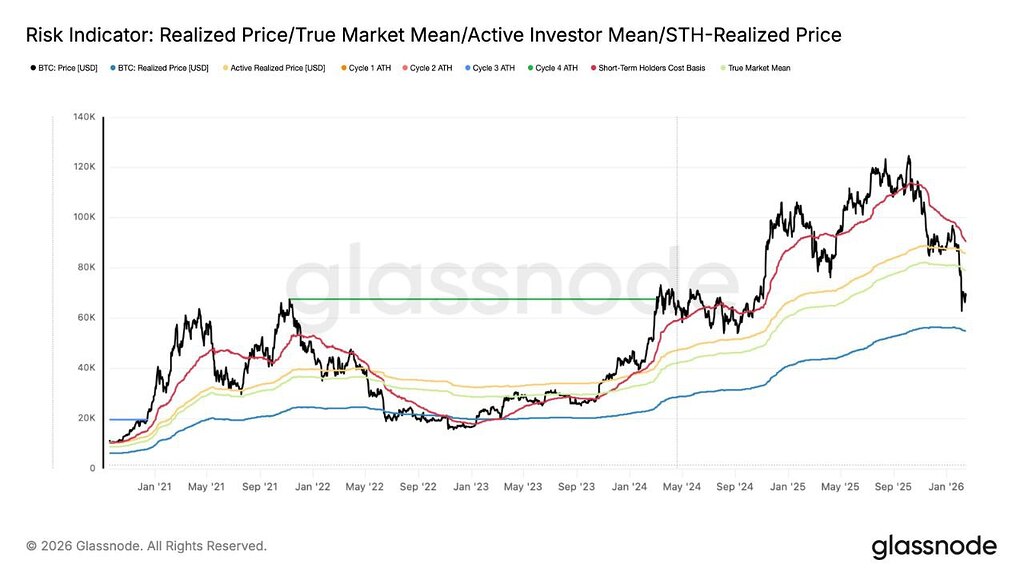1024x576 pixels.
Task: Click the glassnode logo at bottom right
Action: (x=934, y=546)
